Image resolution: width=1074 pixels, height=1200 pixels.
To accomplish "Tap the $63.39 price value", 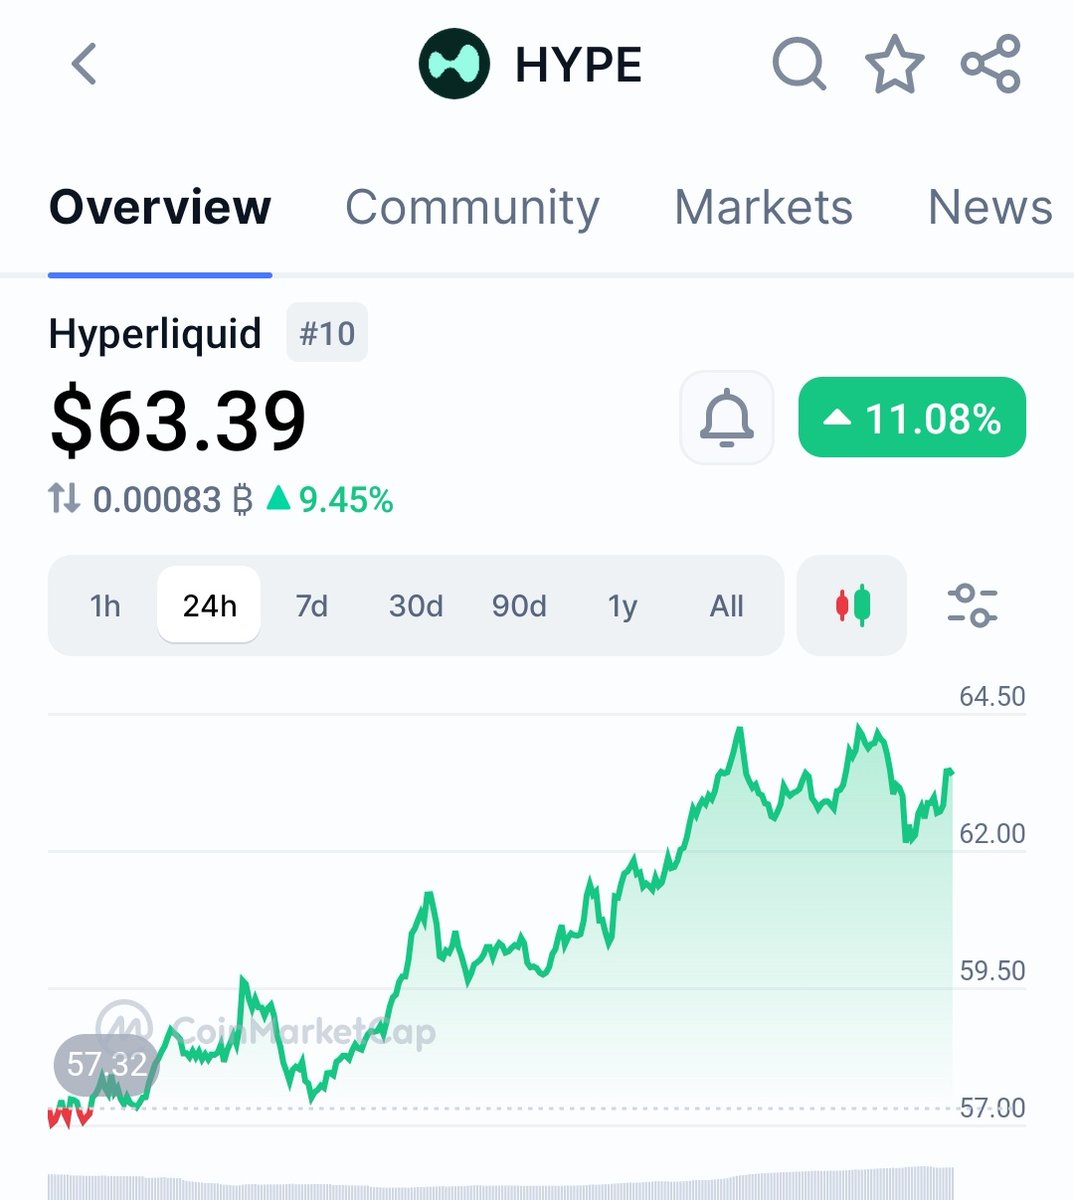I will click(178, 421).
